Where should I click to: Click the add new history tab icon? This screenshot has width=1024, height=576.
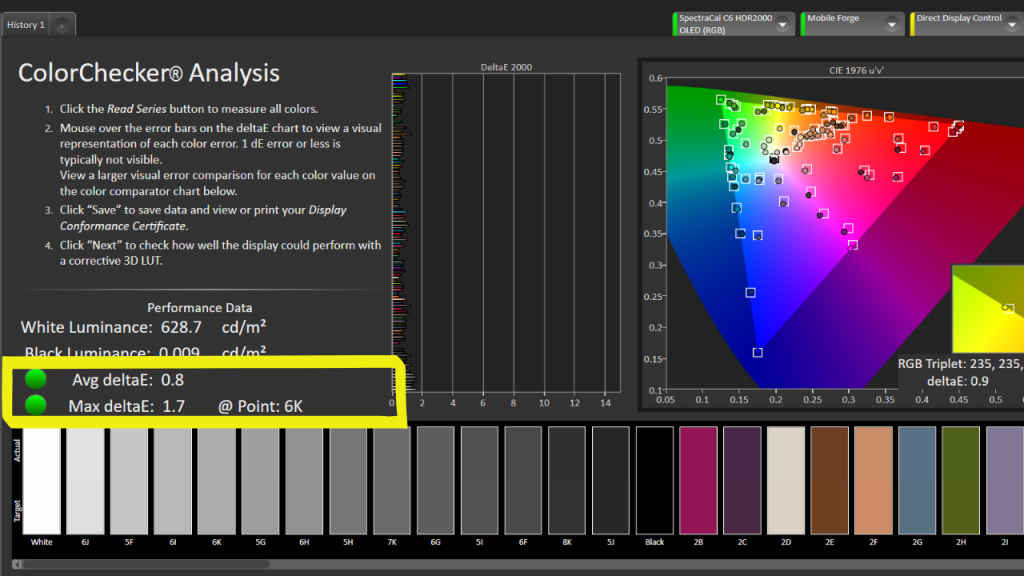click(x=61, y=26)
